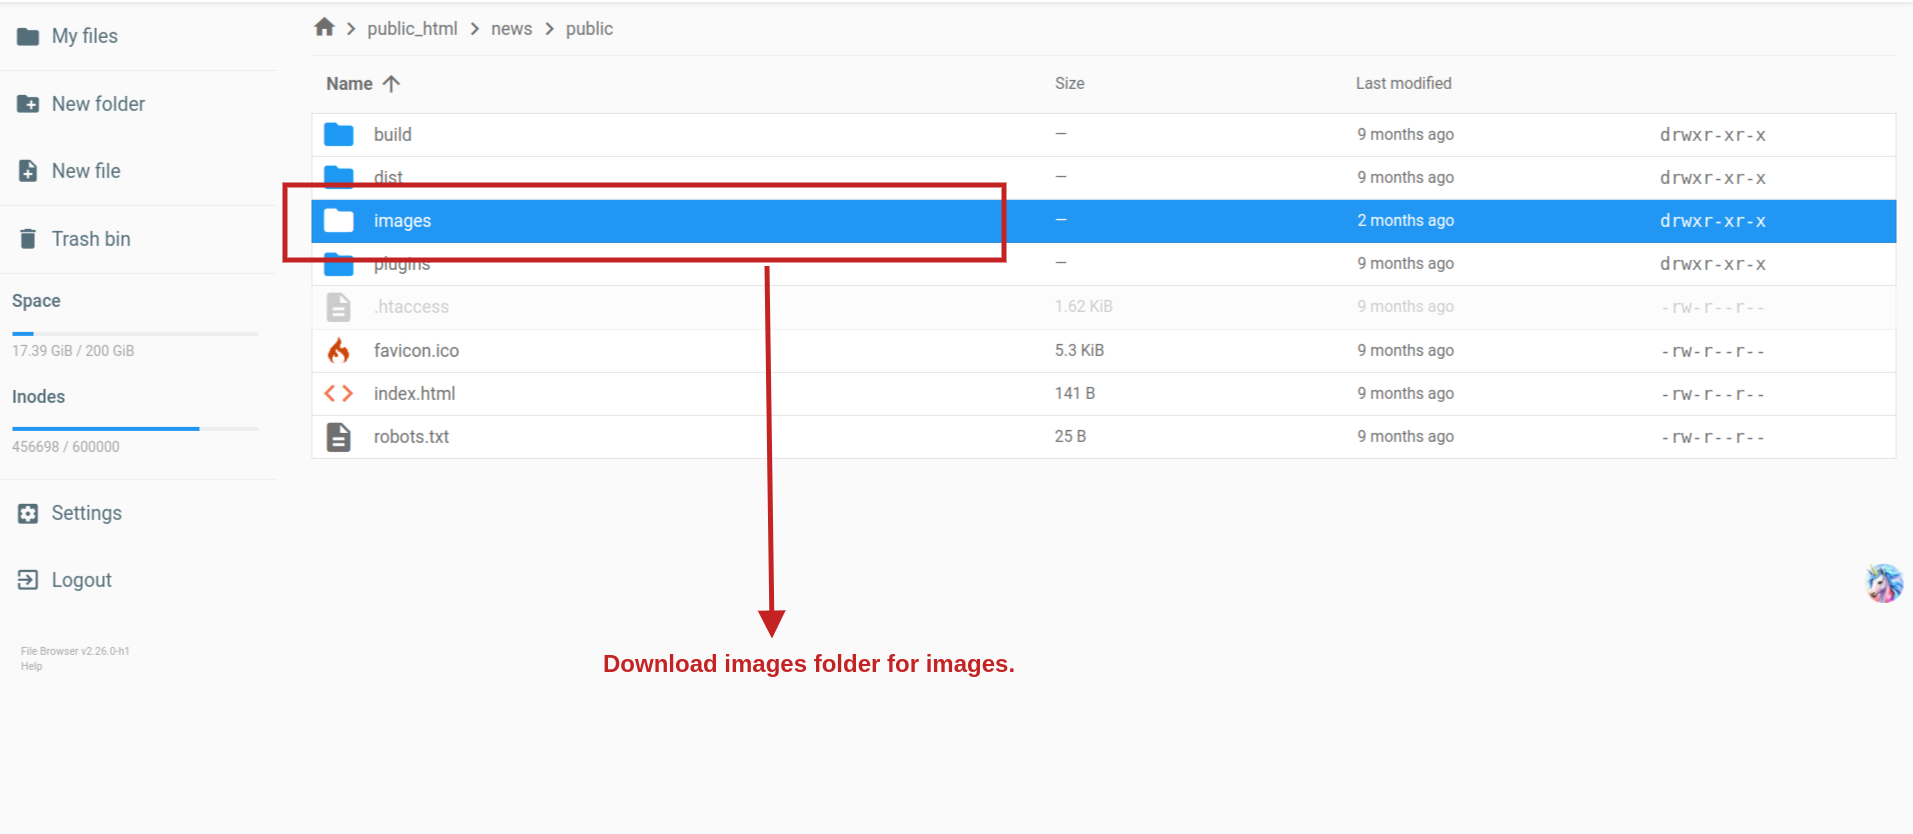Viewport: 1913px width, 834px height.
Task: Click the favicon.ico flame icon
Action: pos(339,351)
